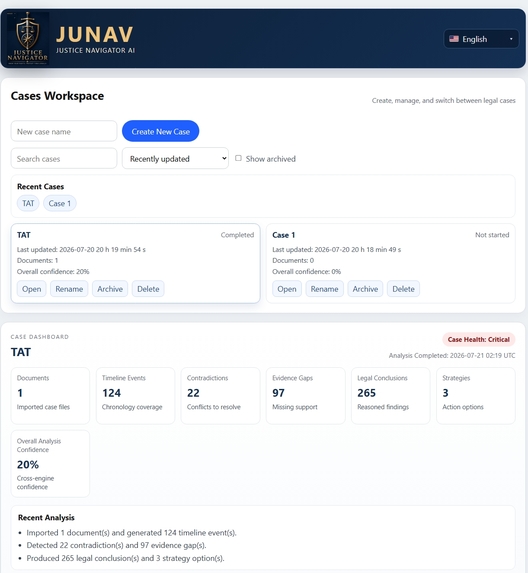Click 'Overall confidence: 20%' on TAT card
Screen dimensions: 528x573
pos(53,272)
